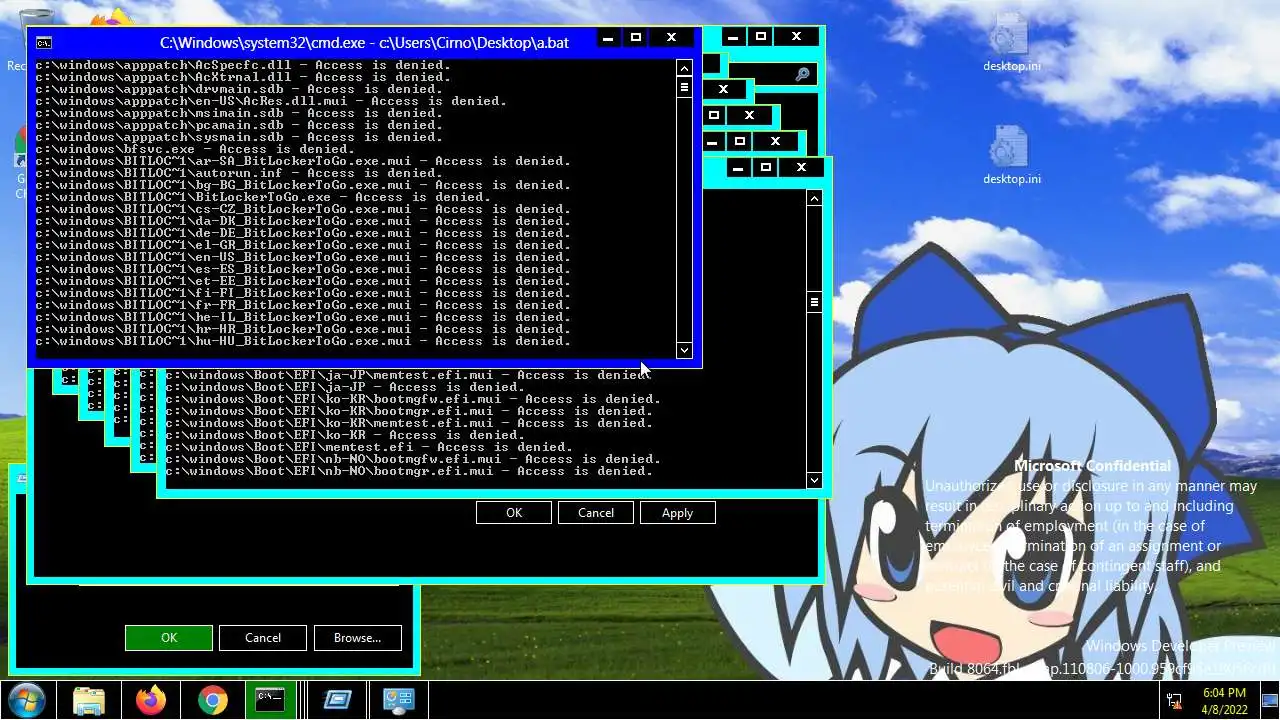Click the scrollbar thumb in a.bat cmd window
Screen dimensions: 1280x720
tap(684, 87)
